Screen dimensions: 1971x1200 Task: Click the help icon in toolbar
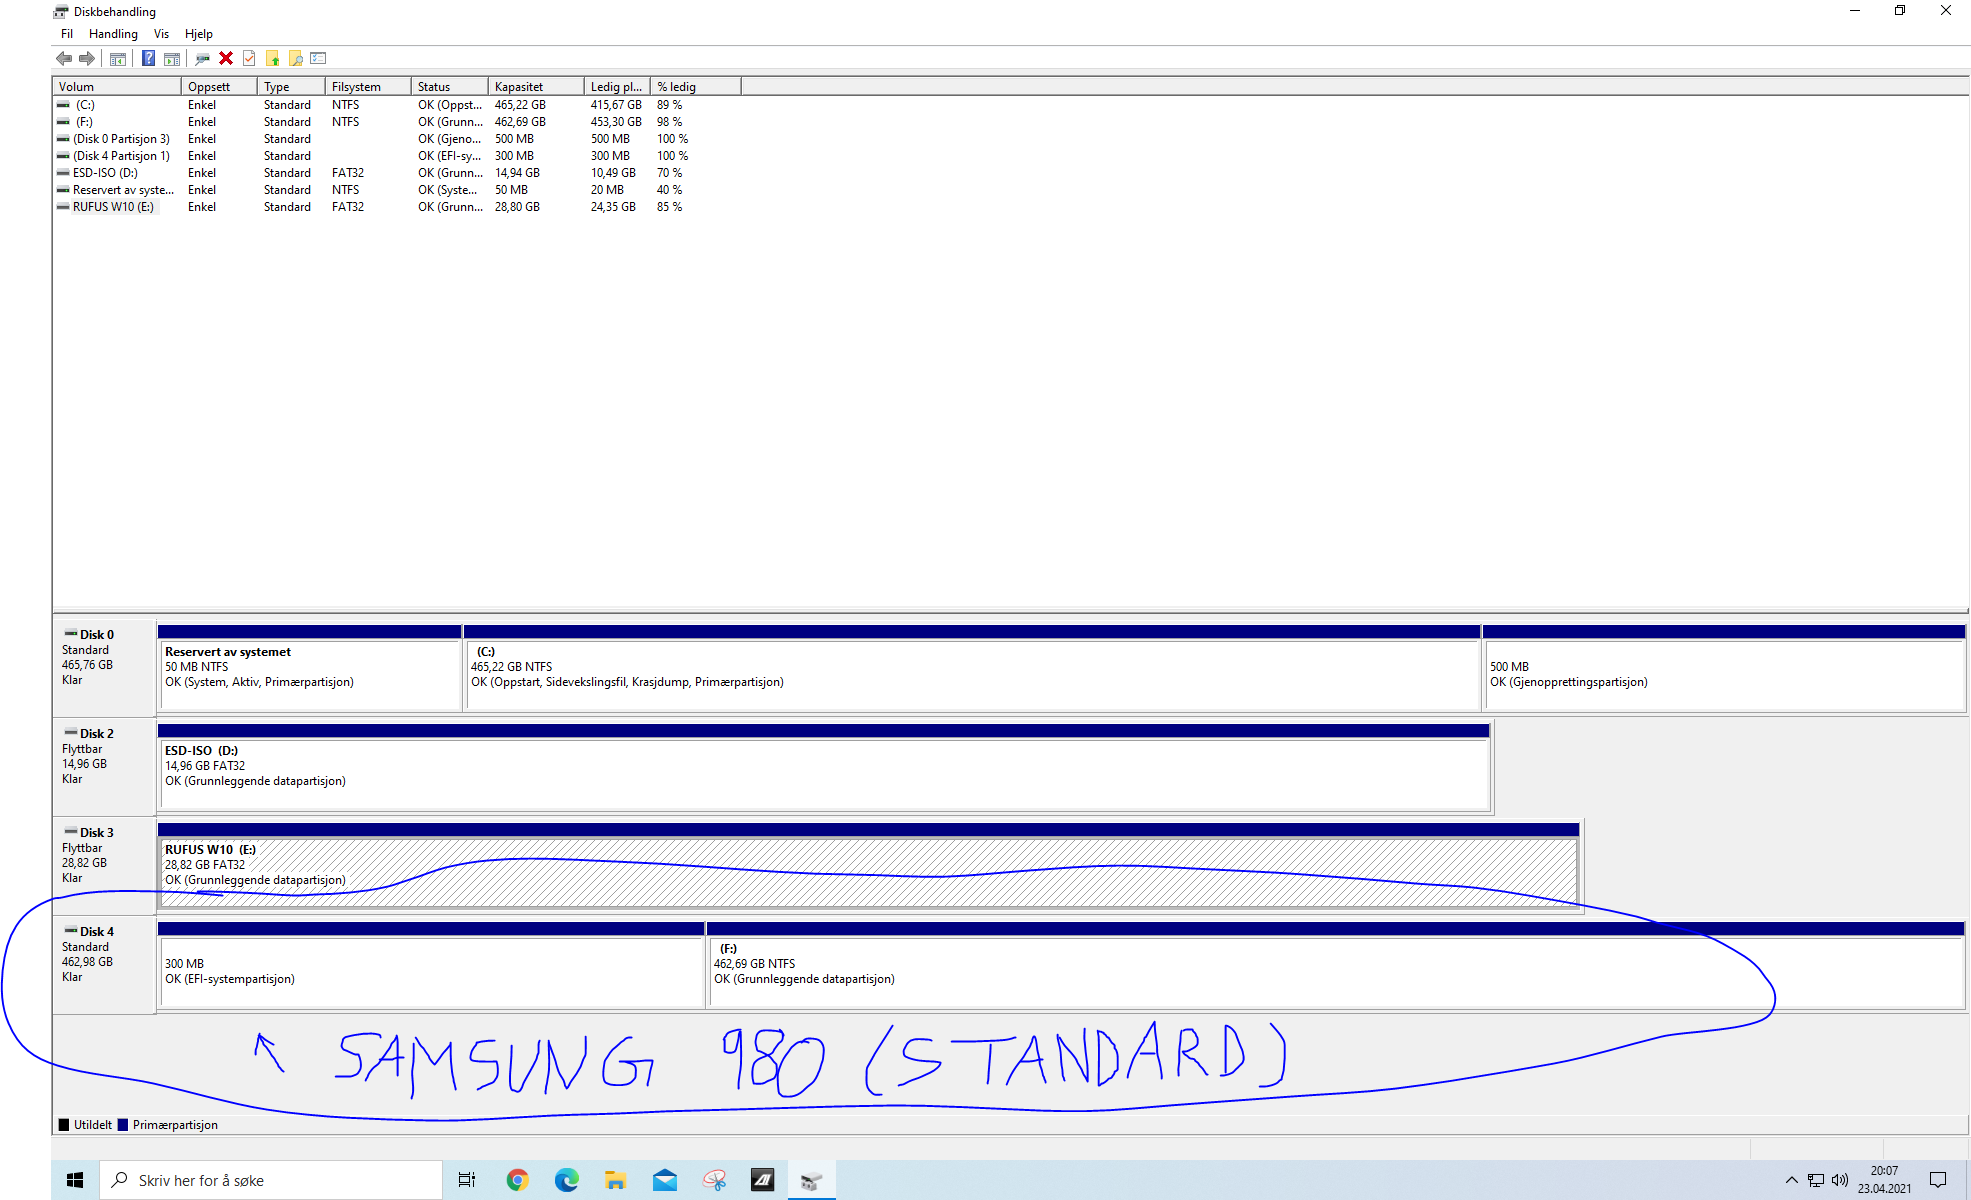(151, 58)
